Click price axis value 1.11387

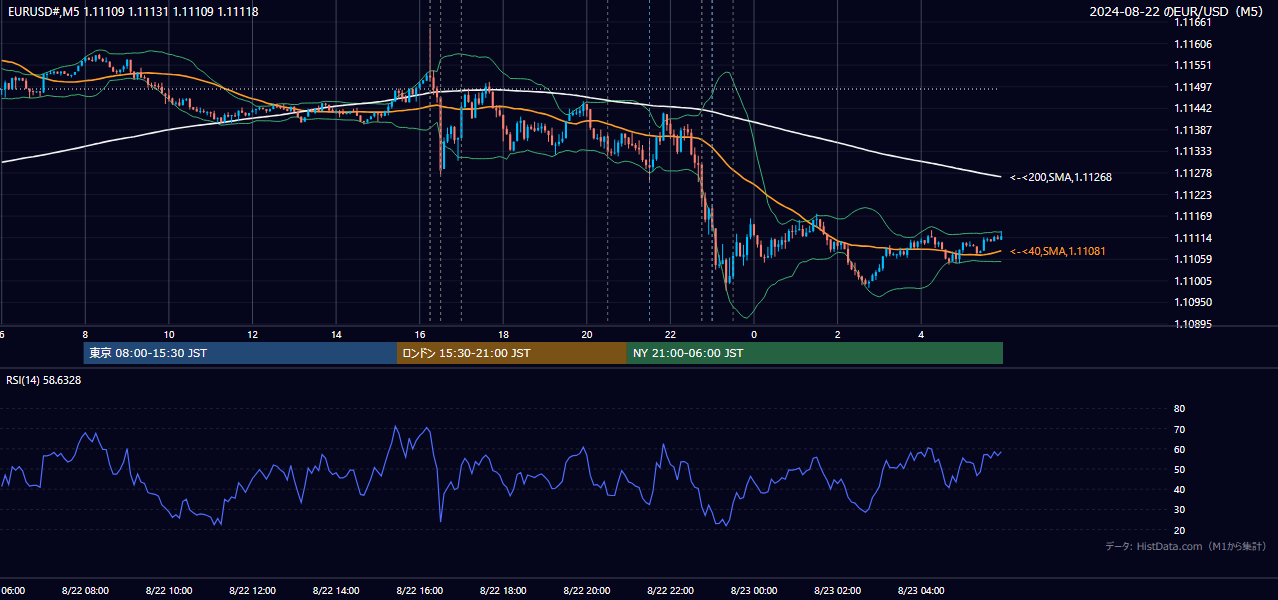[1192, 130]
